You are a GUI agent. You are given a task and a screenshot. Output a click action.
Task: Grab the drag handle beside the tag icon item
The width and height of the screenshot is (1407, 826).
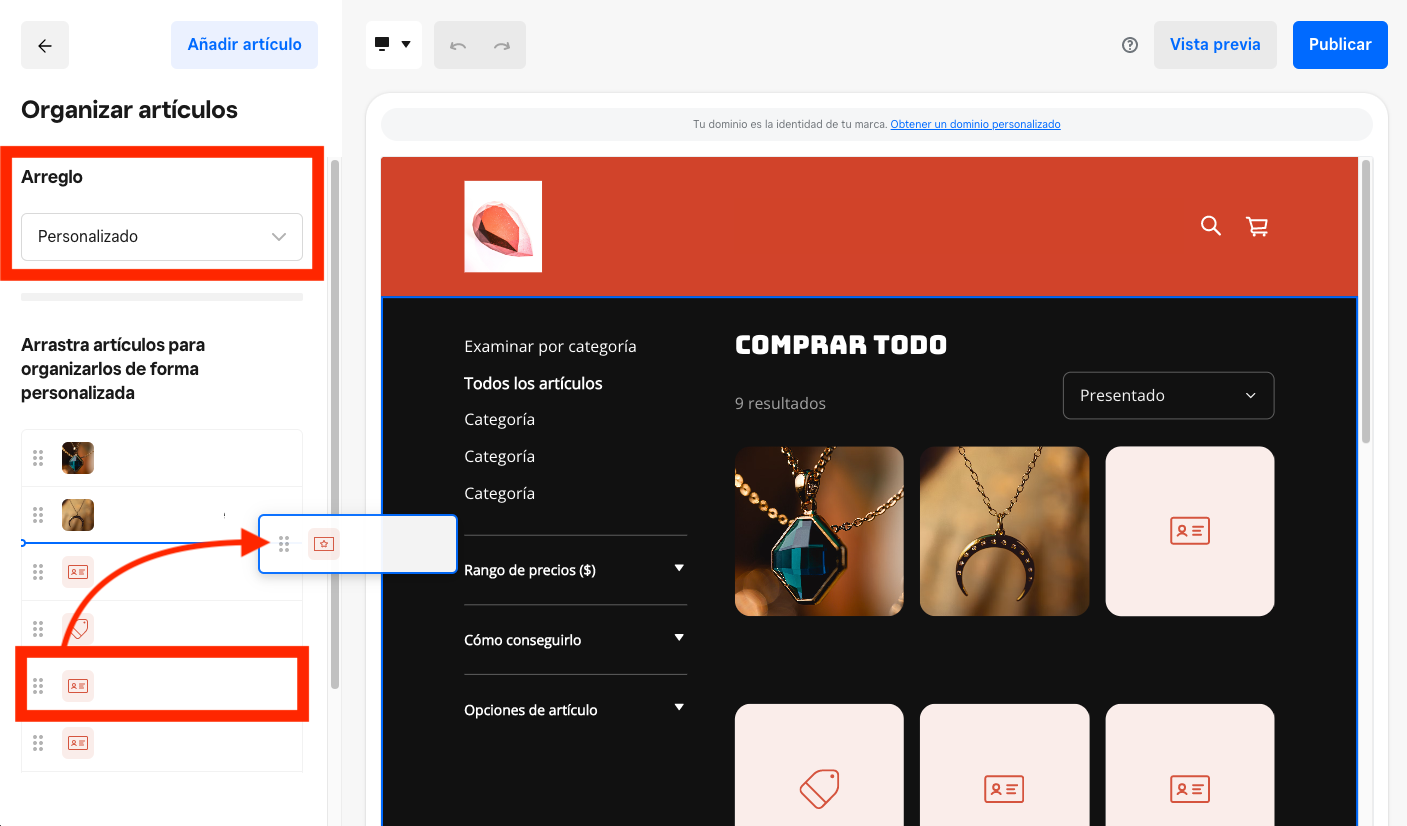coord(38,629)
